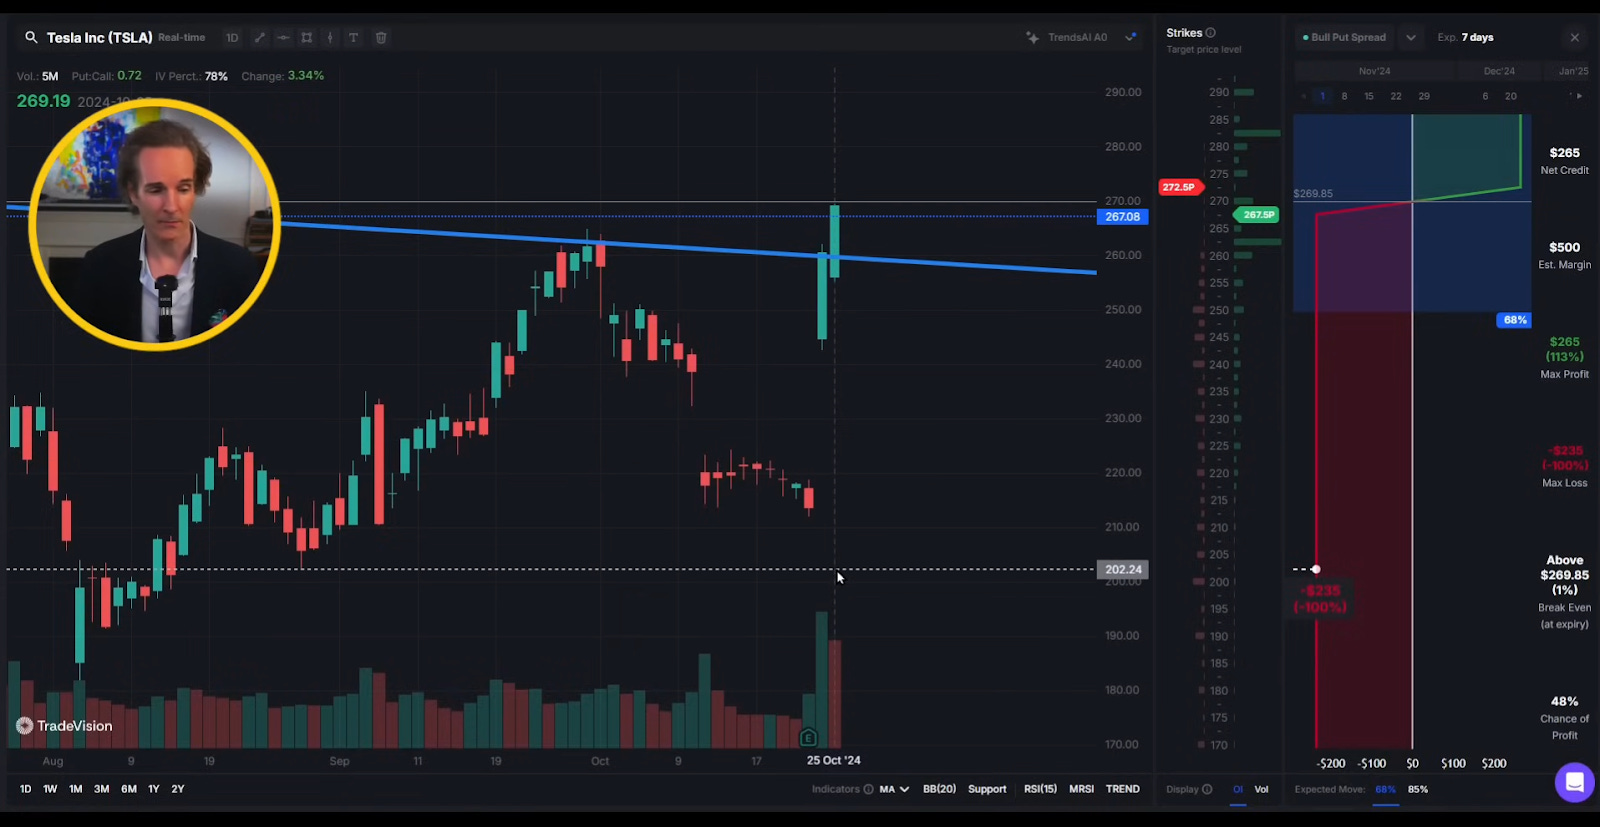Click the green 267.5P strike handle

point(1257,215)
